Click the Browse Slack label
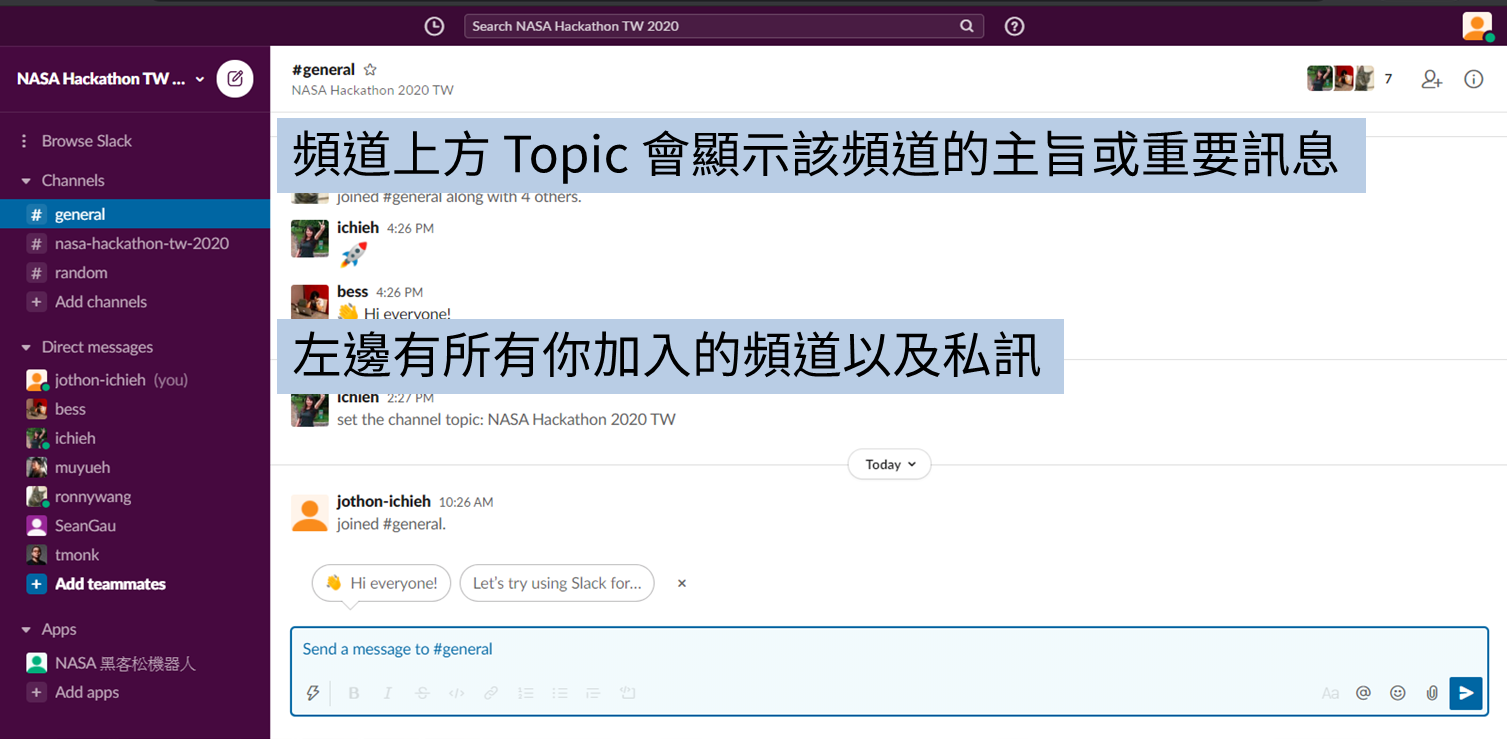The width and height of the screenshot is (1507, 739). 87,141
